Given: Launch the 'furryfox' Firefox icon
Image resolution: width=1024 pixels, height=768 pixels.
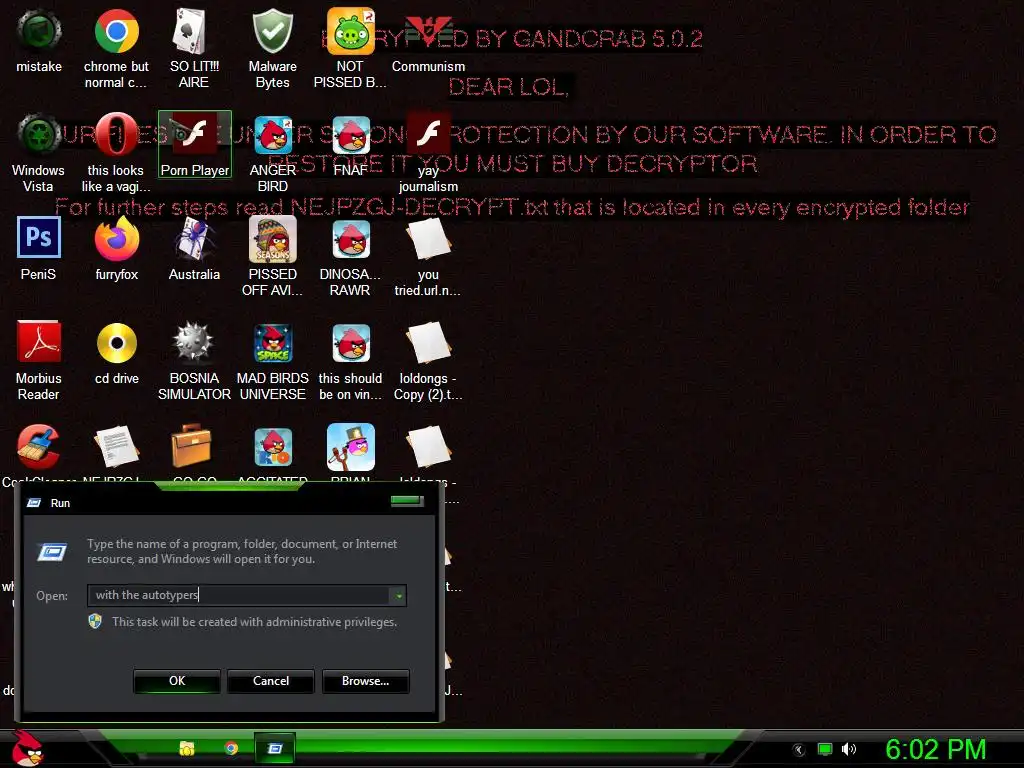Looking at the screenshot, I should coord(116,249).
